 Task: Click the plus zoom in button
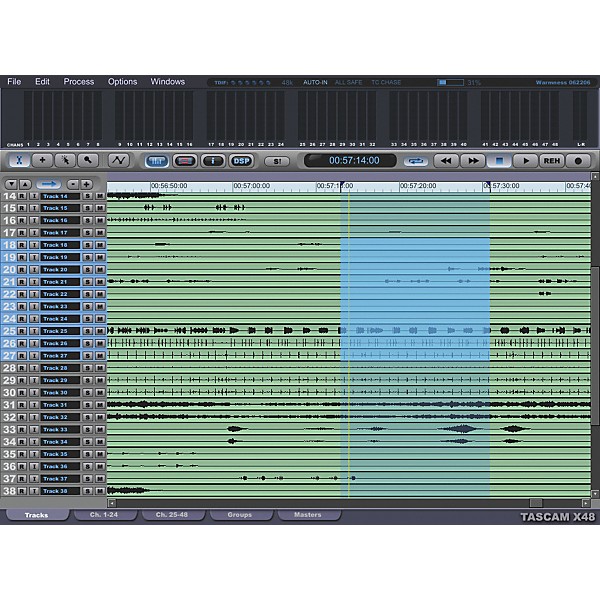click(86, 184)
